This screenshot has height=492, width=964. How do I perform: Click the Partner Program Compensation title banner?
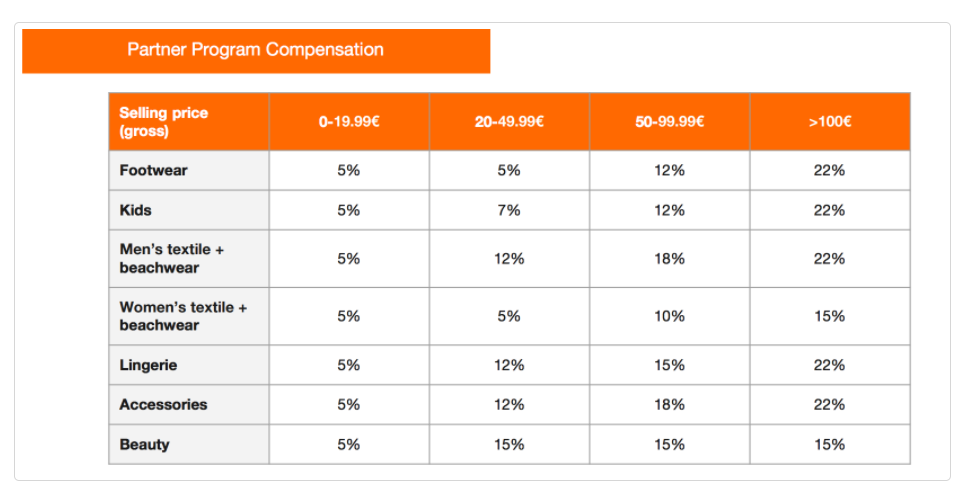[x=255, y=50]
